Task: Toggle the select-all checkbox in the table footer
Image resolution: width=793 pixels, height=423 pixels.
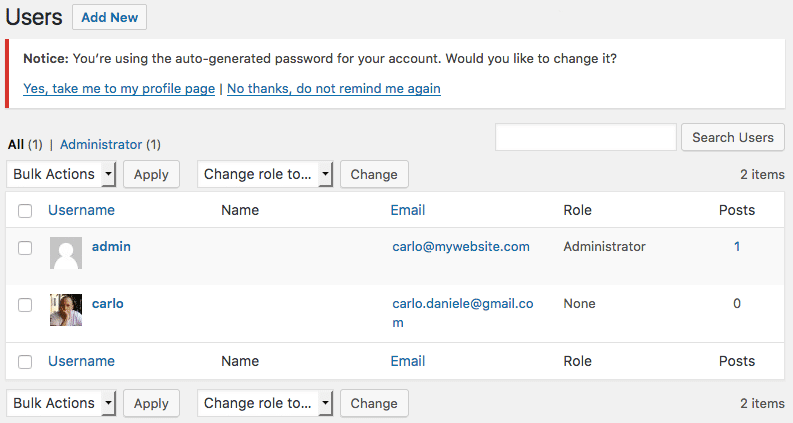Action: tap(25, 362)
